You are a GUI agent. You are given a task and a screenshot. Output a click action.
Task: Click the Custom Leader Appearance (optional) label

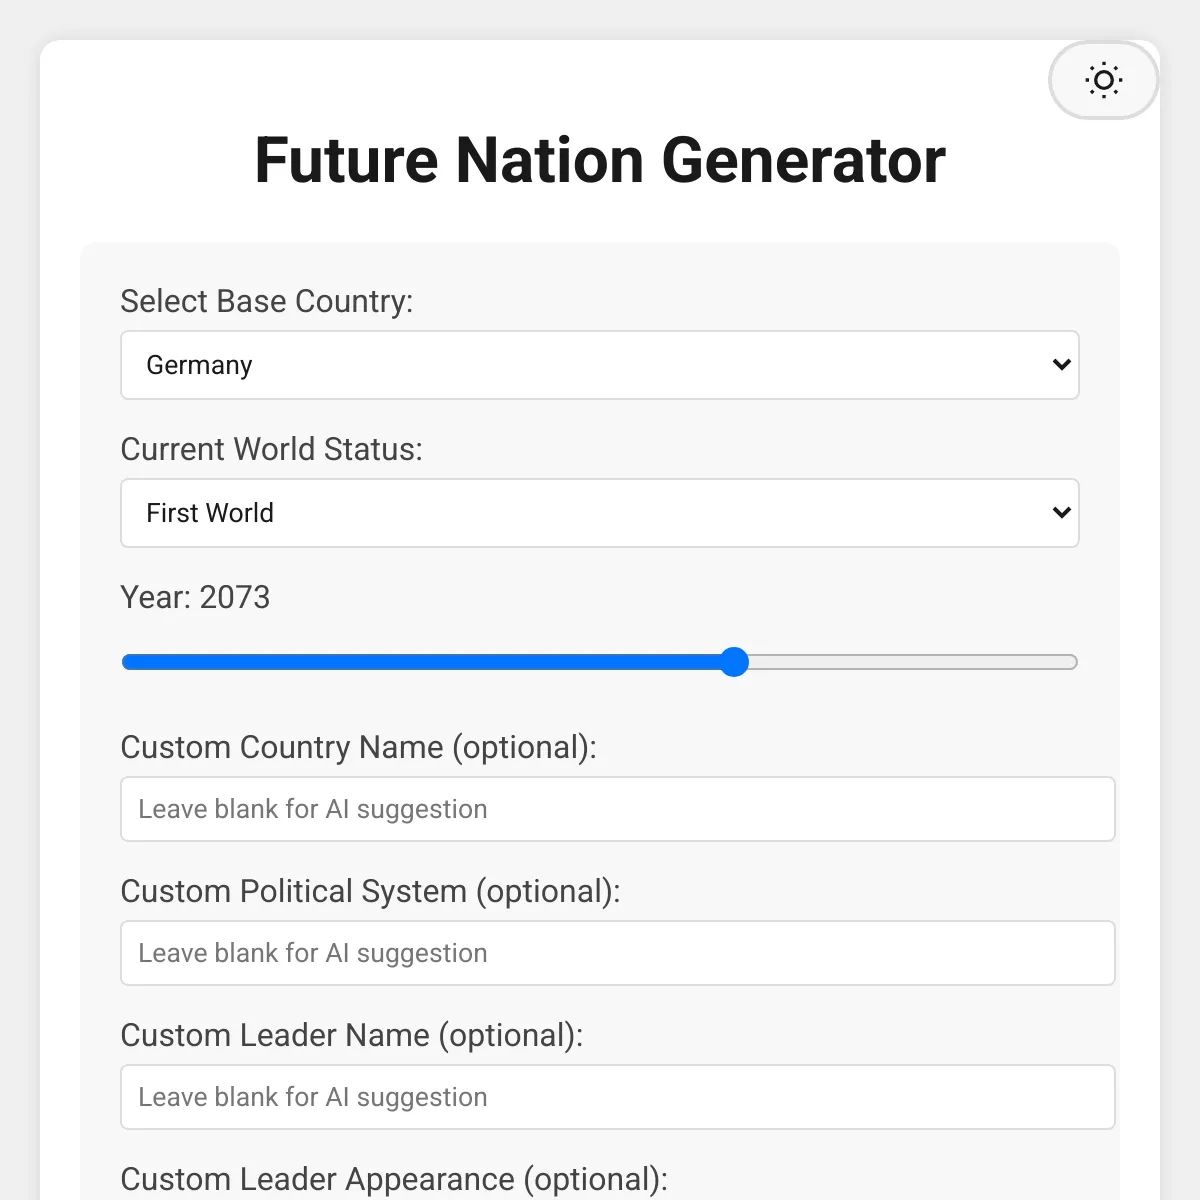393,1179
